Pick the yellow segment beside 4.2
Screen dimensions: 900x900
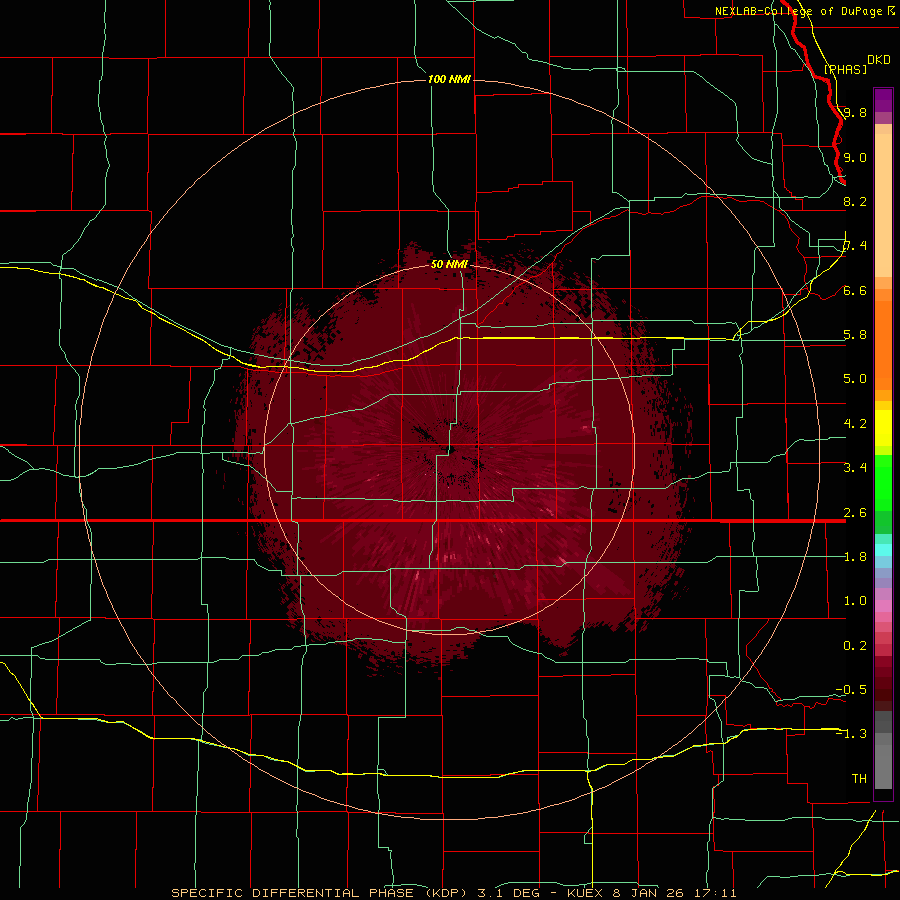[x=883, y=428]
